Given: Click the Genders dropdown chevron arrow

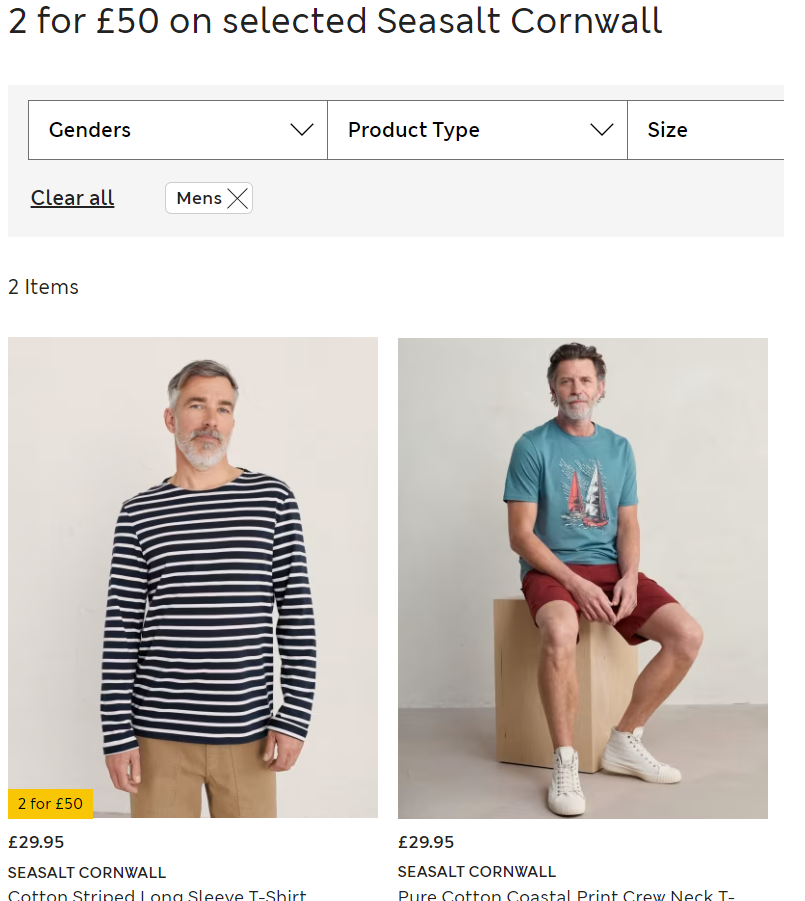Looking at the screenshot, I should [x=301, y=130].
